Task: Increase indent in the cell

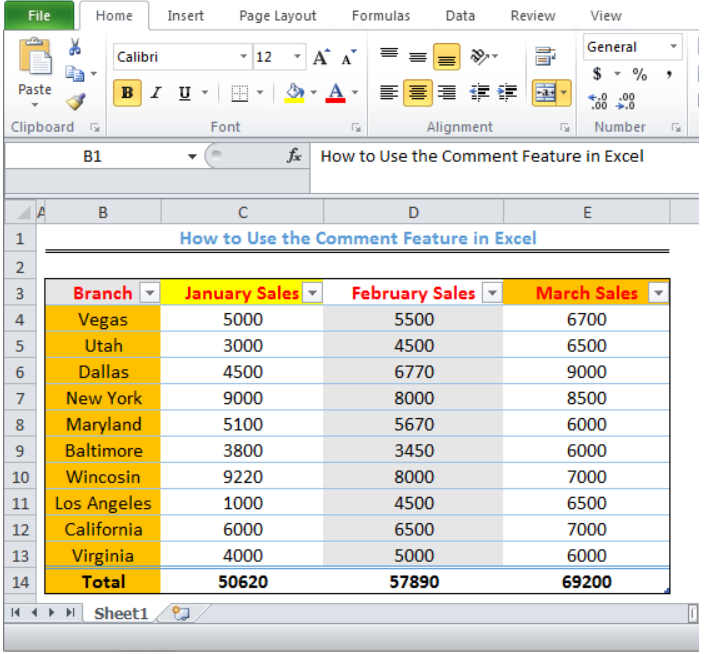Action: pyautogui.click(x=507, y=92)
